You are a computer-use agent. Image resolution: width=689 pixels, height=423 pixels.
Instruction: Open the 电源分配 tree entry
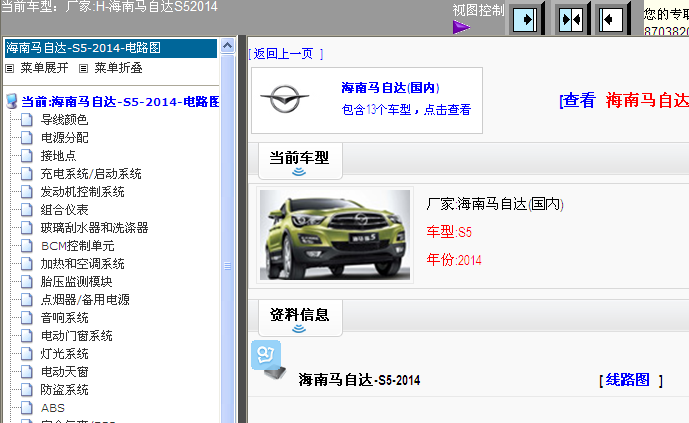coord(64,137)
